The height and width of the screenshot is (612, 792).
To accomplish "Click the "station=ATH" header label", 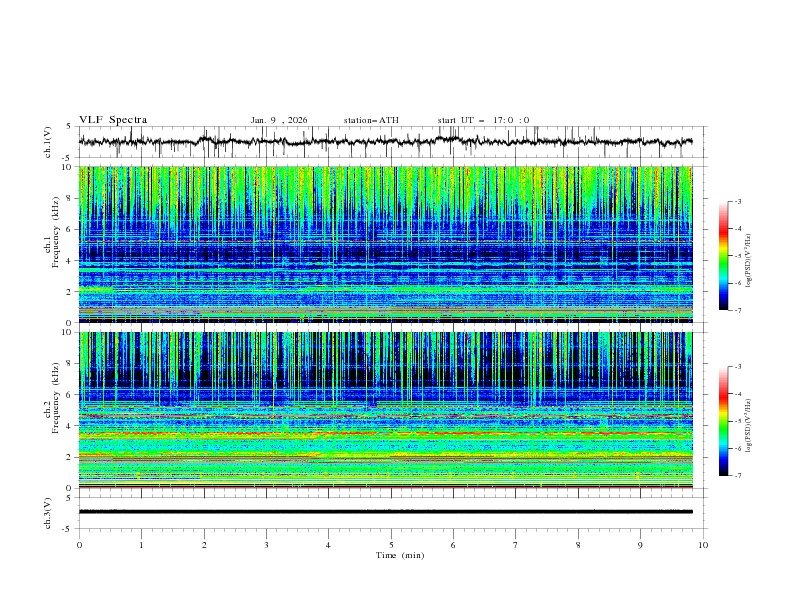I will pos(371,120).
